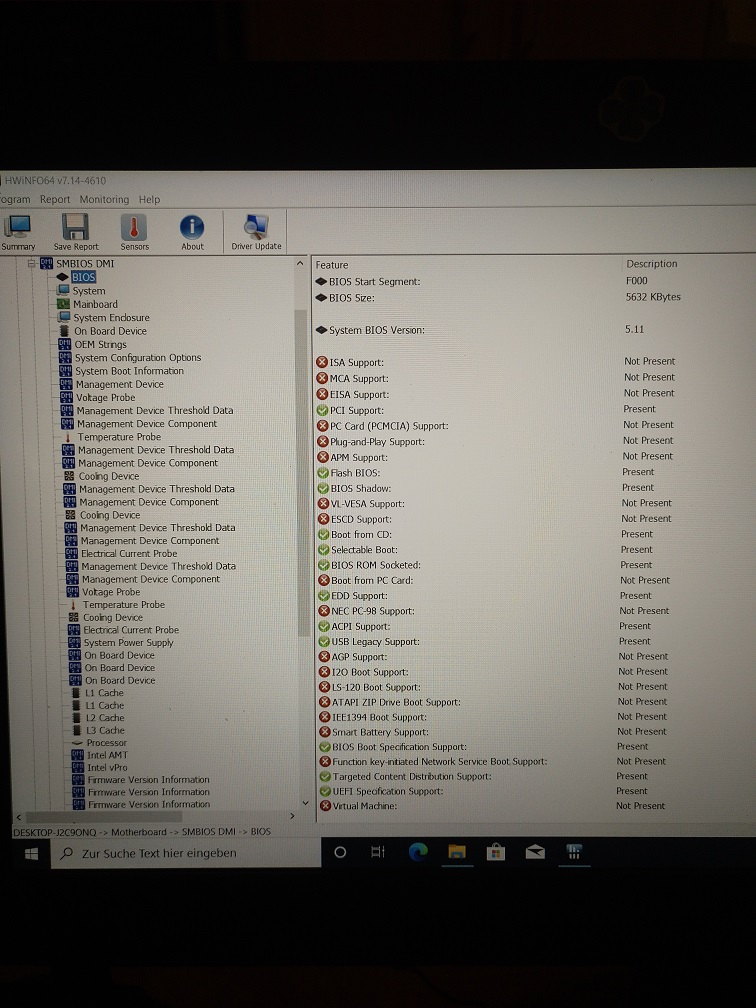Screen dimensions: 756x1008
Task: Click the System Enclosure monitor icon
Action: pos(64,318)
